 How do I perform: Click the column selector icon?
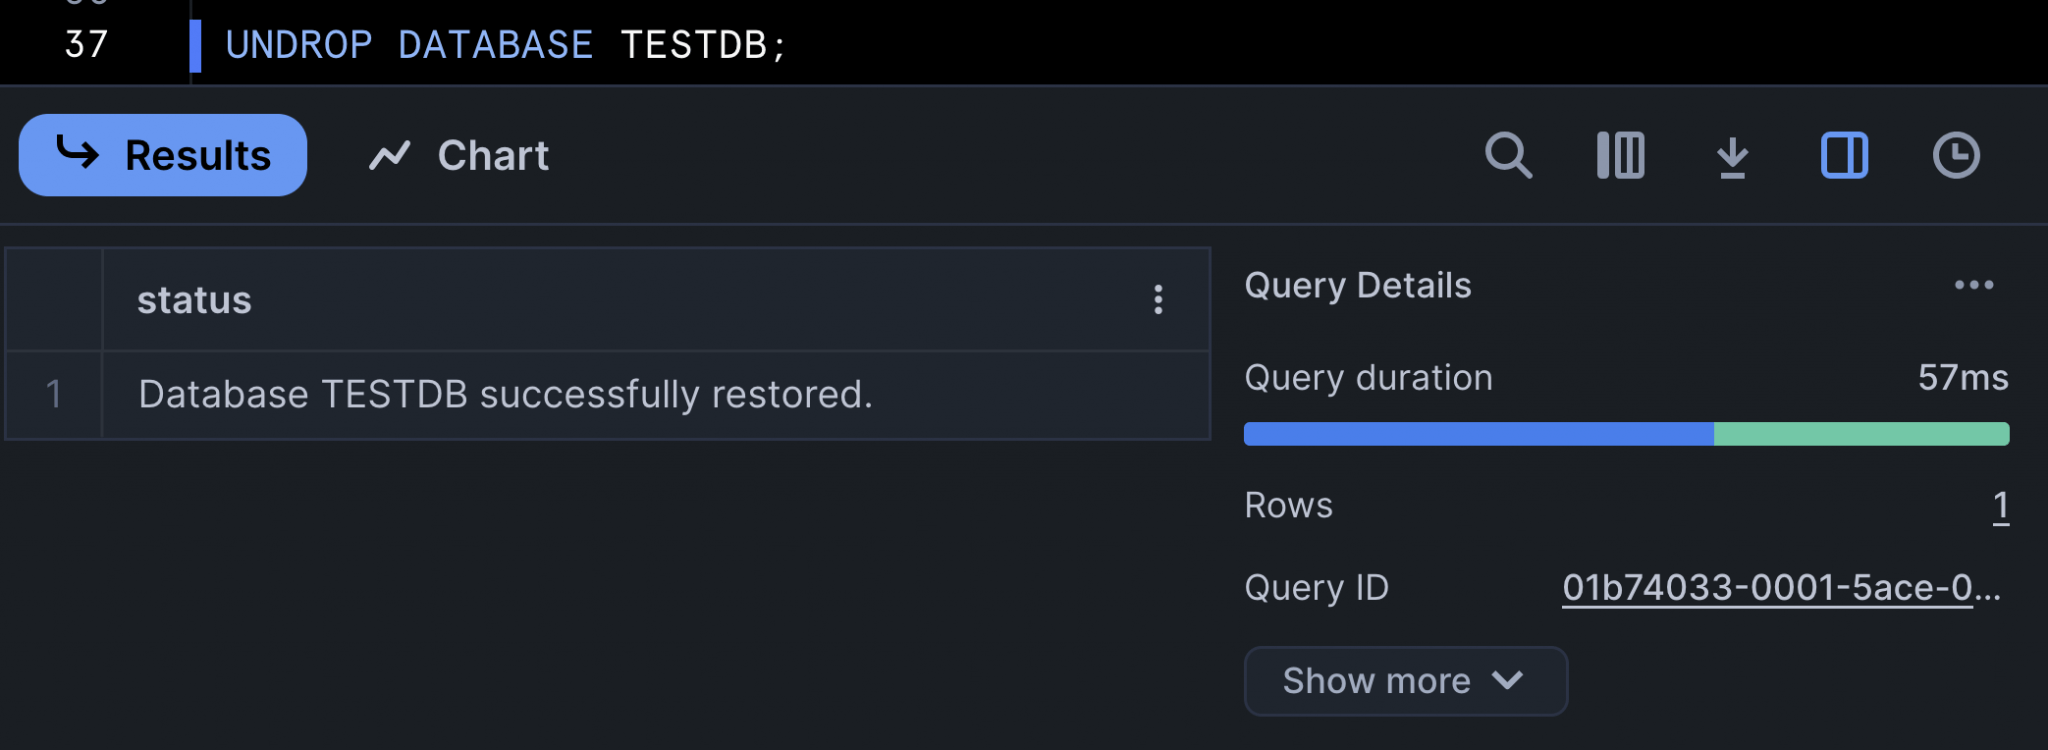1620,155
